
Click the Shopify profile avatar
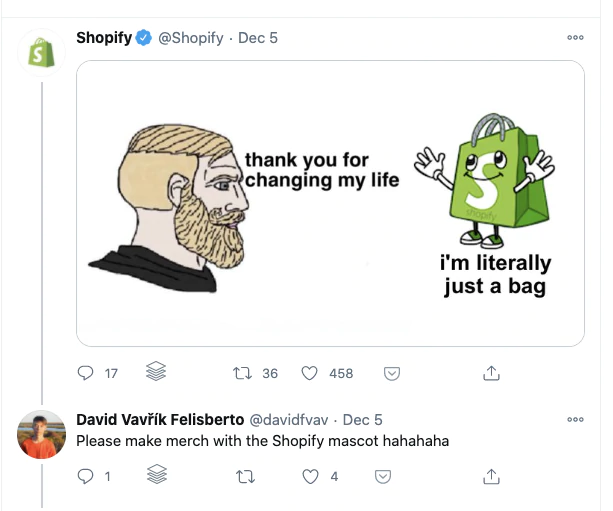(43, 53)
